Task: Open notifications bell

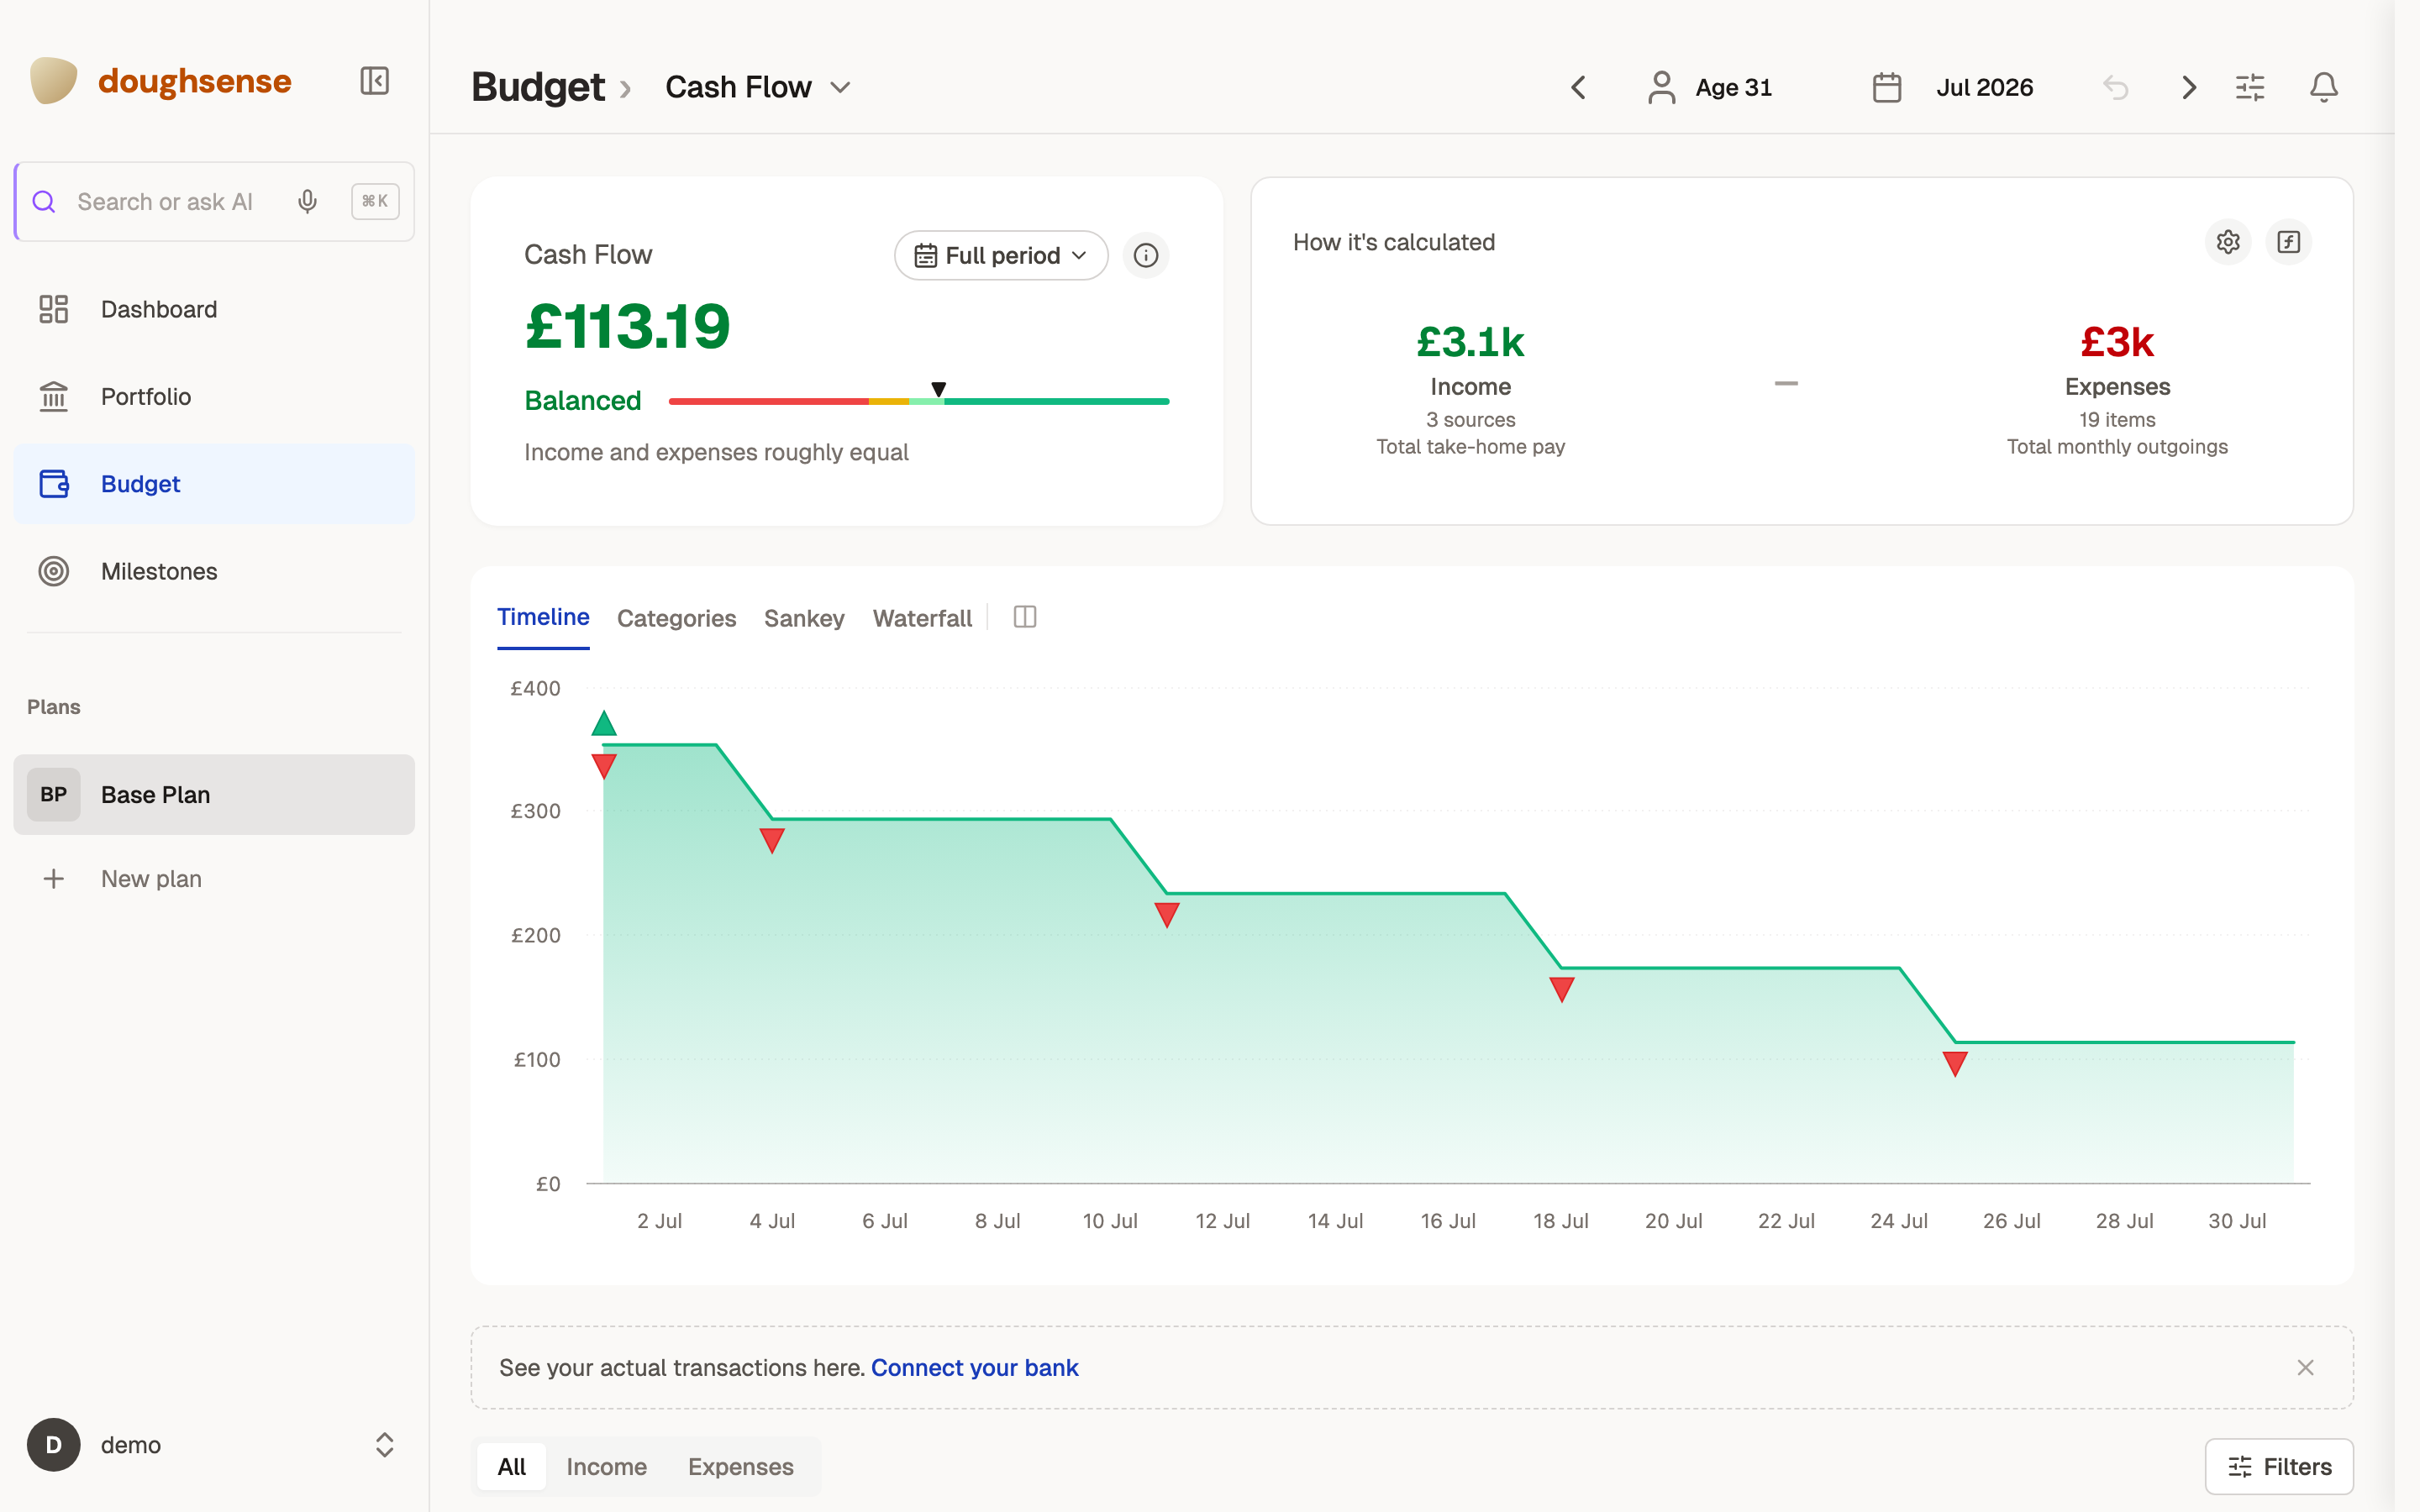Action: point(2324,88)
